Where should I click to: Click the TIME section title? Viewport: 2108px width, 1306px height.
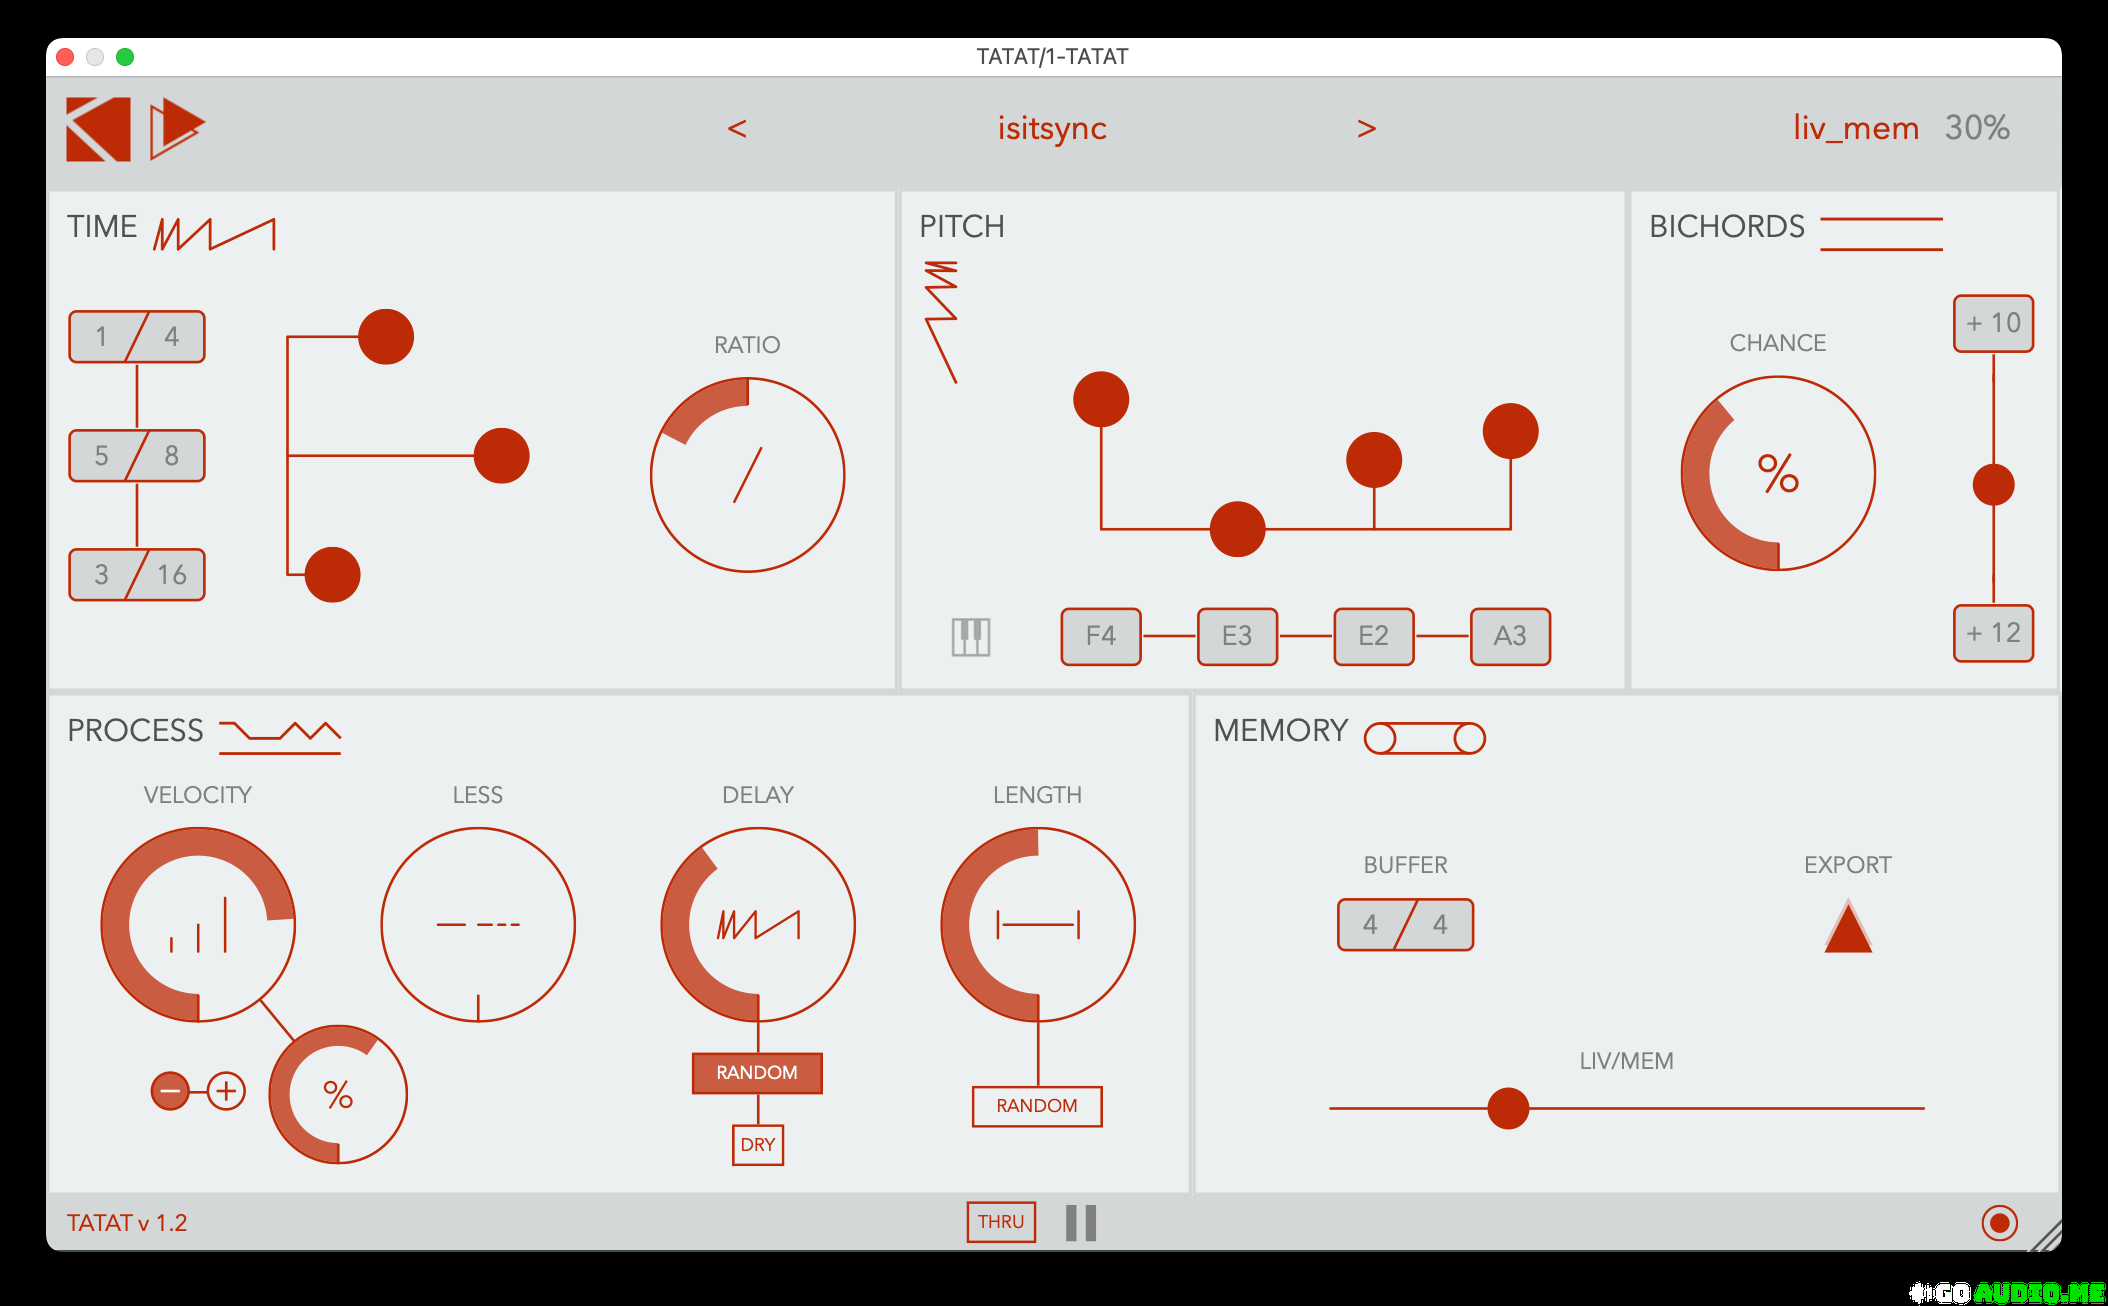pos(102,227)
